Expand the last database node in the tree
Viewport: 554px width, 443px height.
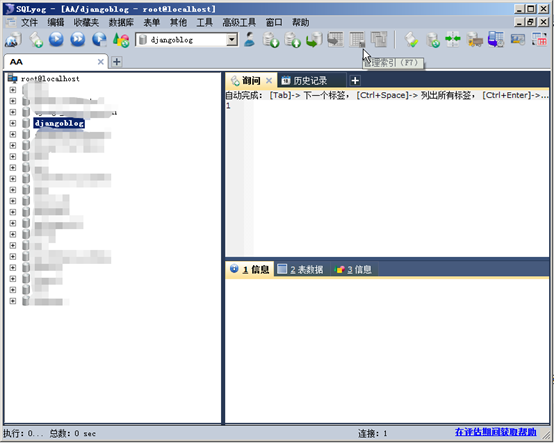pos(13,301)
